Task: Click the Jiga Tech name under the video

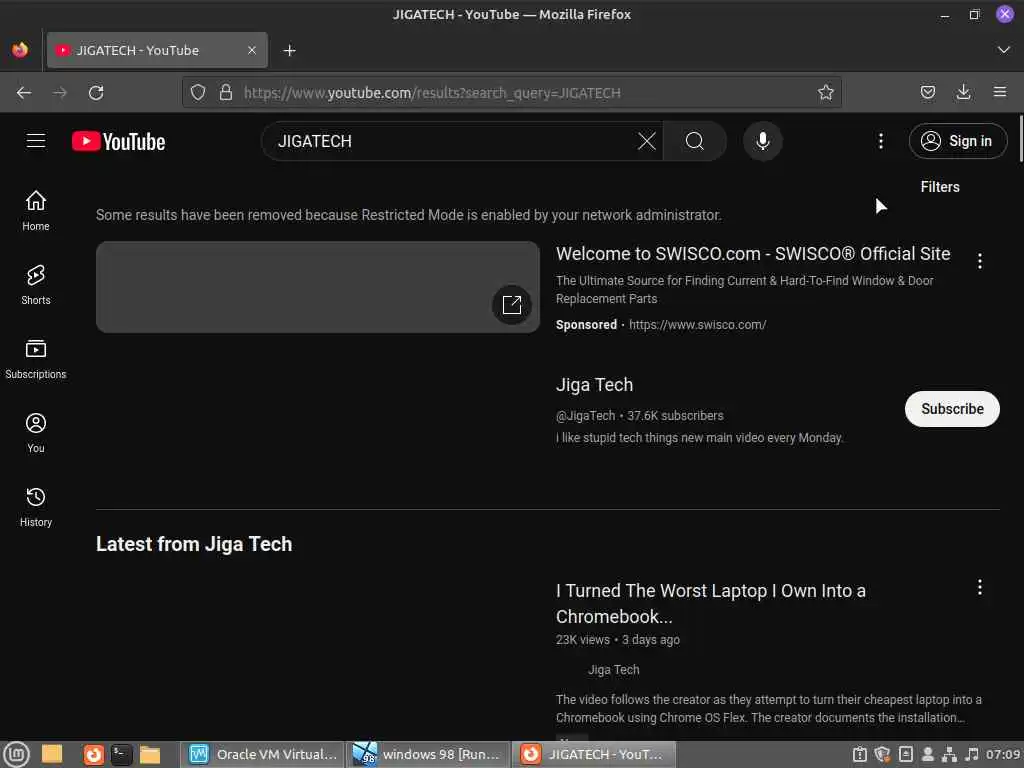Action: [x=613, y=669]
